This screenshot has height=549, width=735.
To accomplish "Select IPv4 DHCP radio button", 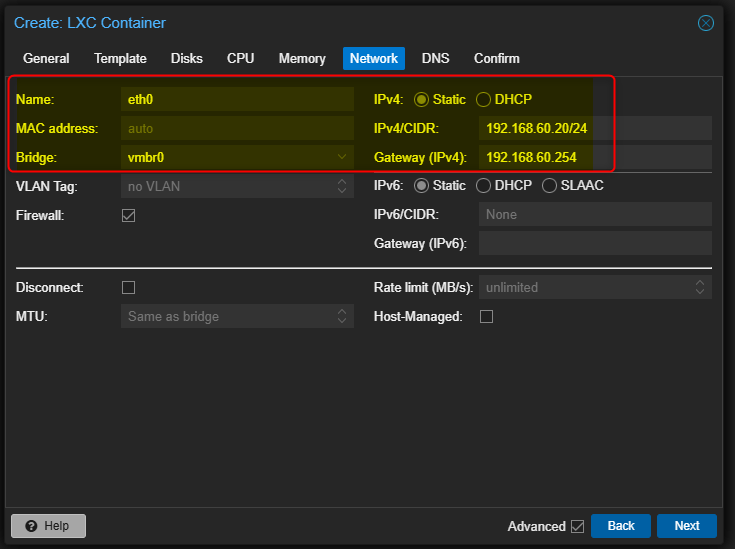I will [483, 99].
